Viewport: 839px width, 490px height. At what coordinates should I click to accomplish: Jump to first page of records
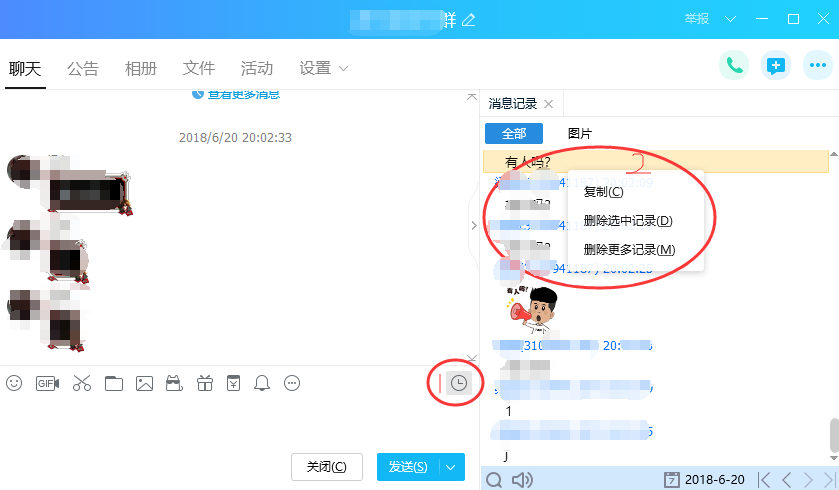pyautogui.click(x=764, y=480)
